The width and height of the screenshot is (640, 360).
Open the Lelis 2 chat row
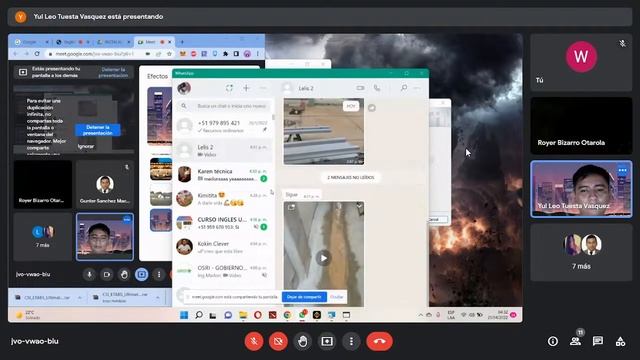tap(223, 151)
